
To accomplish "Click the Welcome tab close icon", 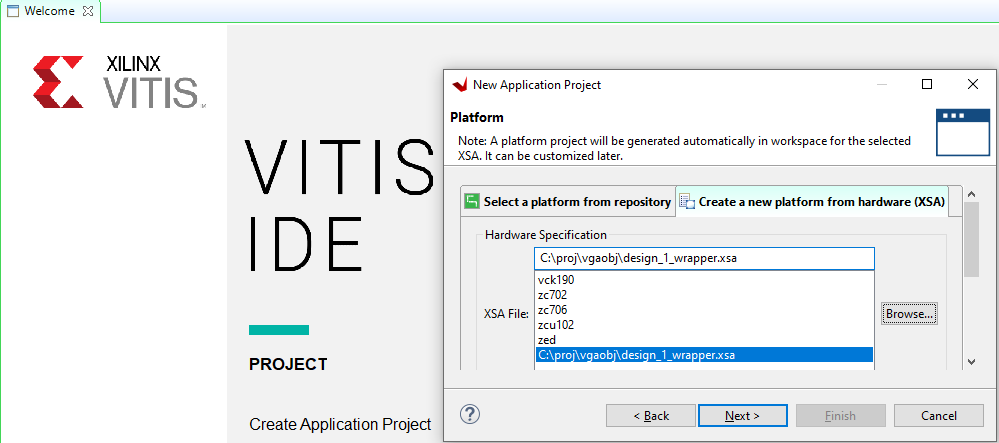I will pos(87,12).
